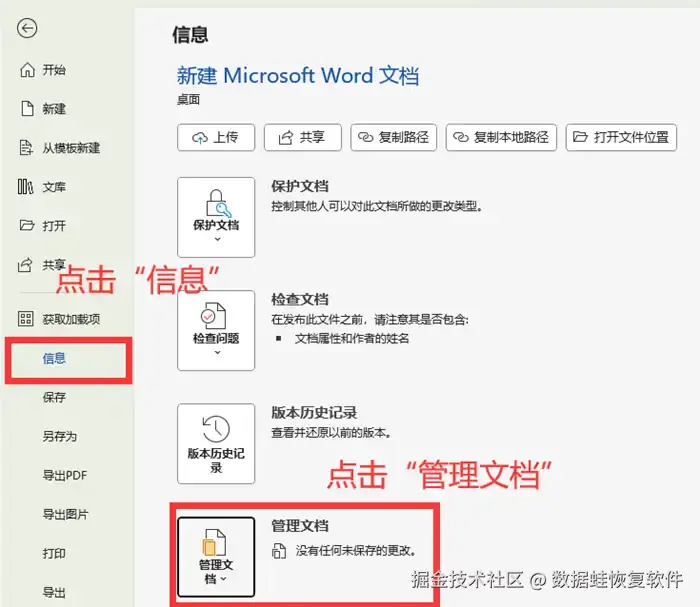The width and height of the screenshot is (700, 607).
Task: Open 获取加载项 in the sidebar
Action: [x=71, y=319]
